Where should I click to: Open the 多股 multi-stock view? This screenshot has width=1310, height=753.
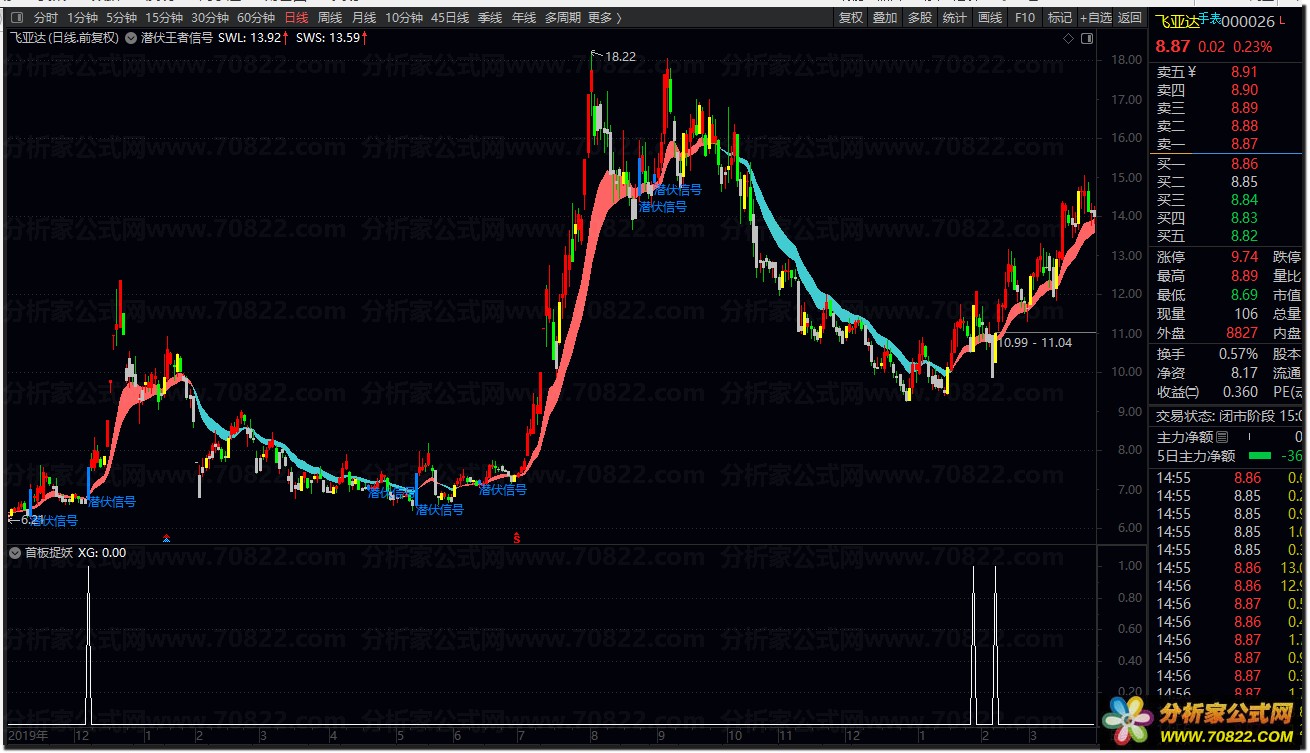click(x=920, y=17)
